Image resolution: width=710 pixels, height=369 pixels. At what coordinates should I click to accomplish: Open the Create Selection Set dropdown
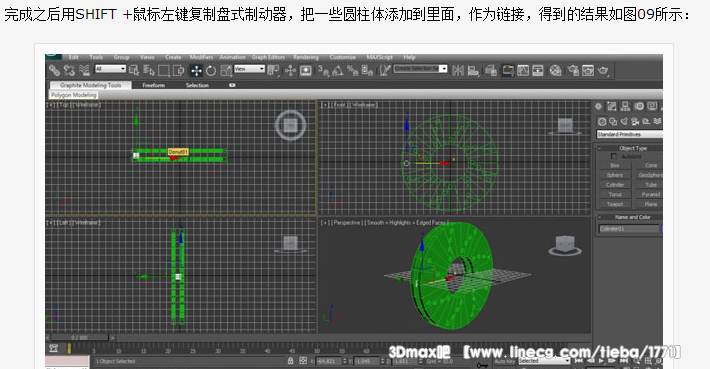coord(420,69)
